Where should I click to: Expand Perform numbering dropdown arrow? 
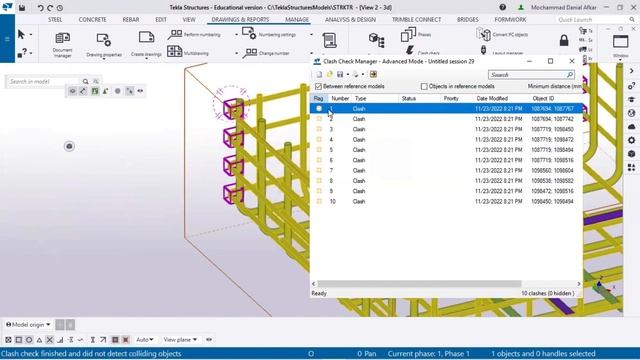pos(236,35)
